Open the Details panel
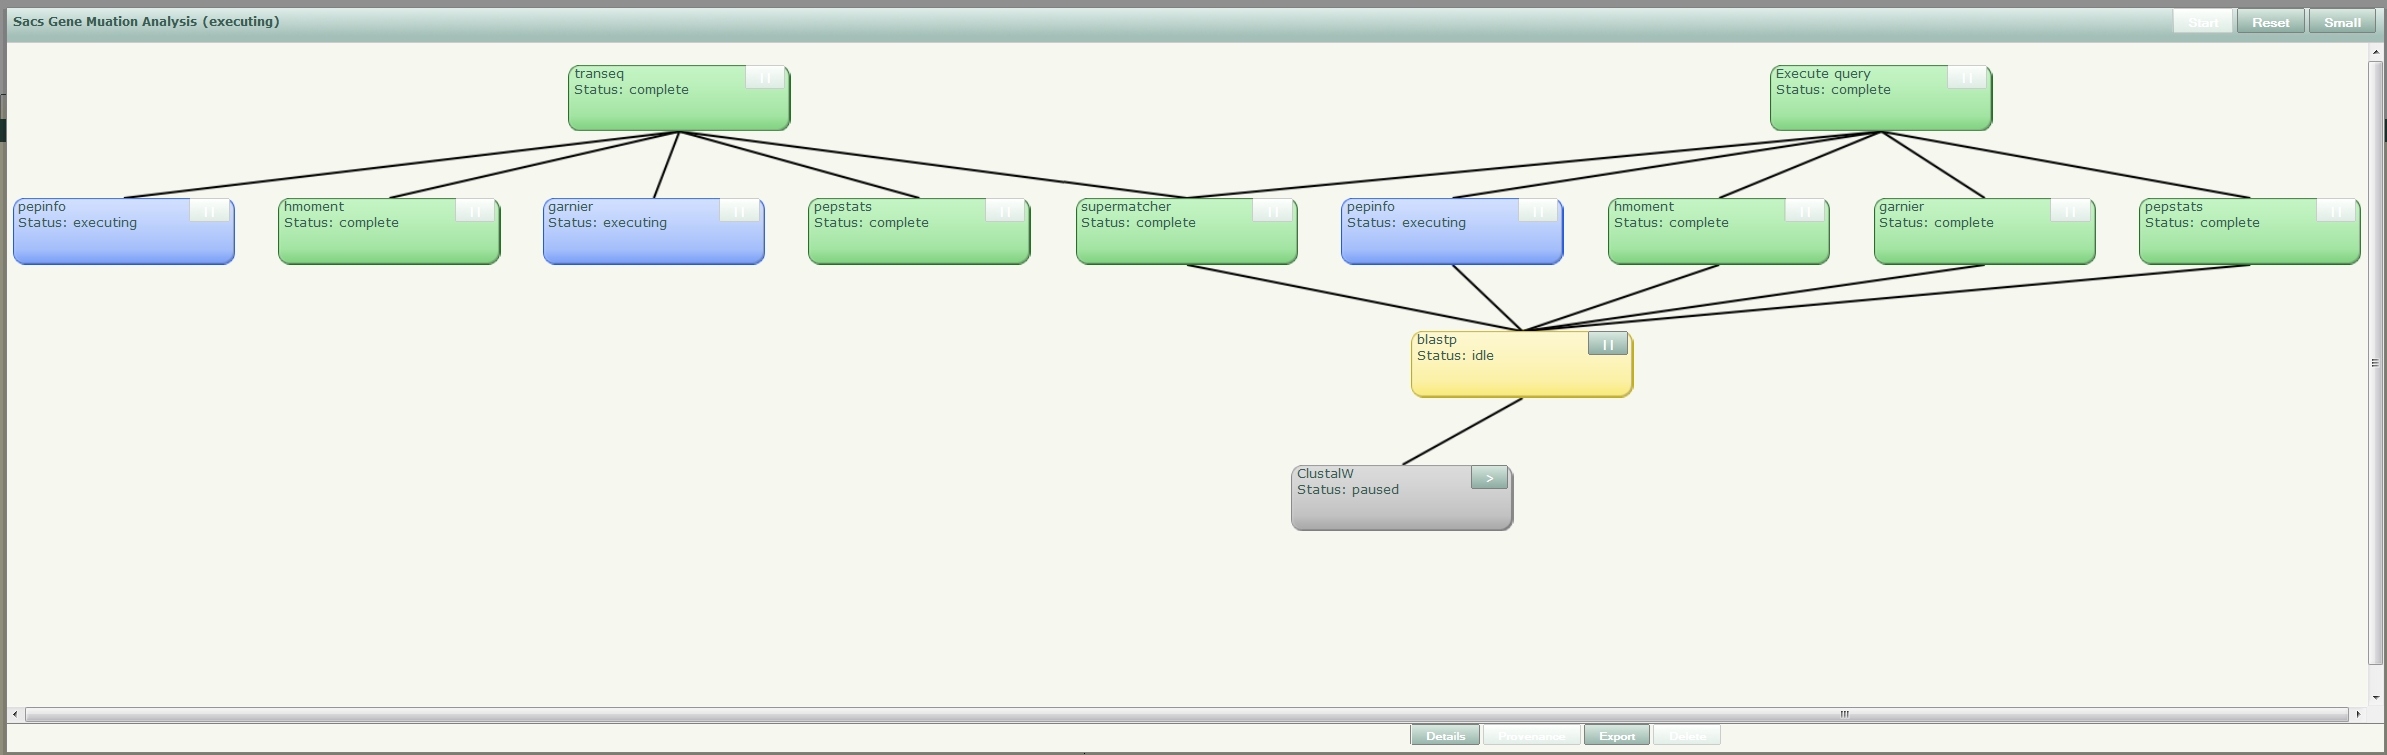Screen dimensions: 2387x755 [1445, 736]
